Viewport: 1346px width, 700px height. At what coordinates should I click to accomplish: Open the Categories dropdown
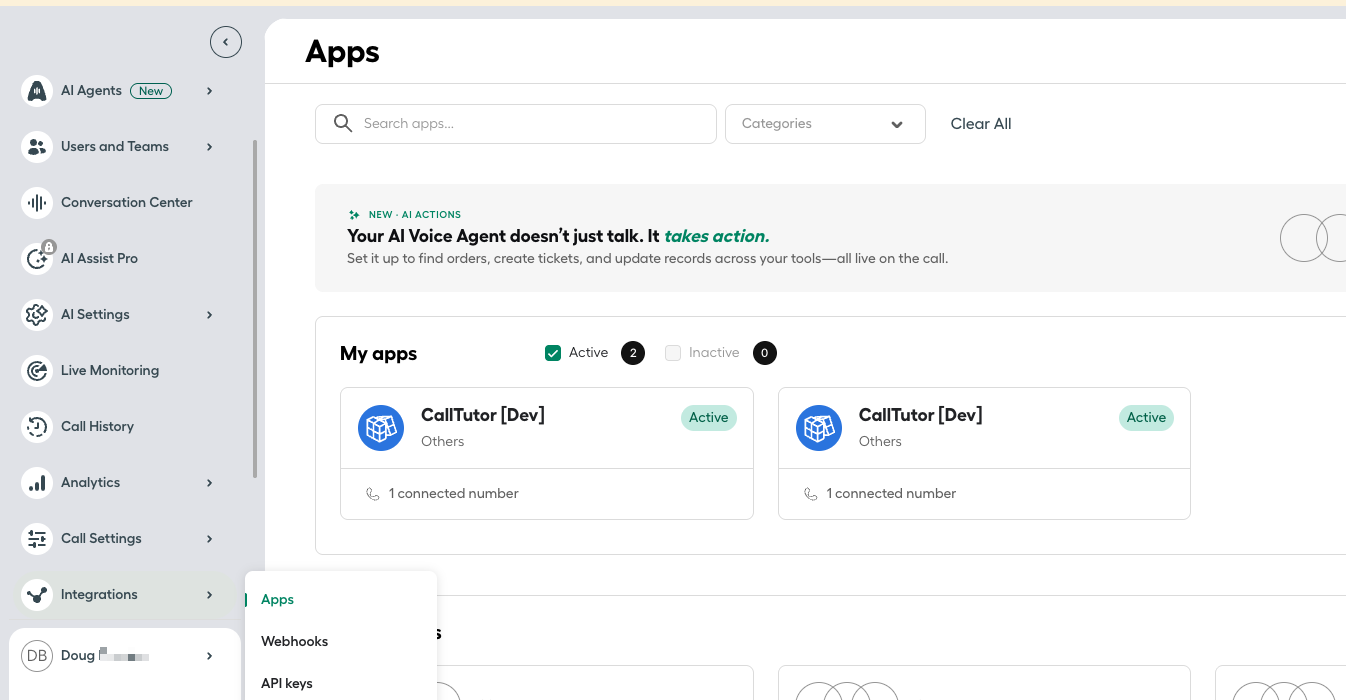[x=825, y=124]
